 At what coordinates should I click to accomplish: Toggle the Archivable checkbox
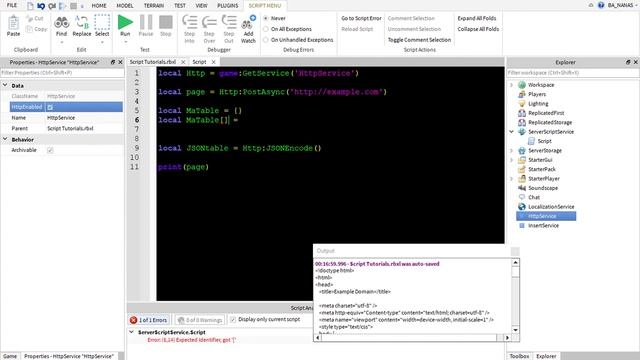(50, 150)
